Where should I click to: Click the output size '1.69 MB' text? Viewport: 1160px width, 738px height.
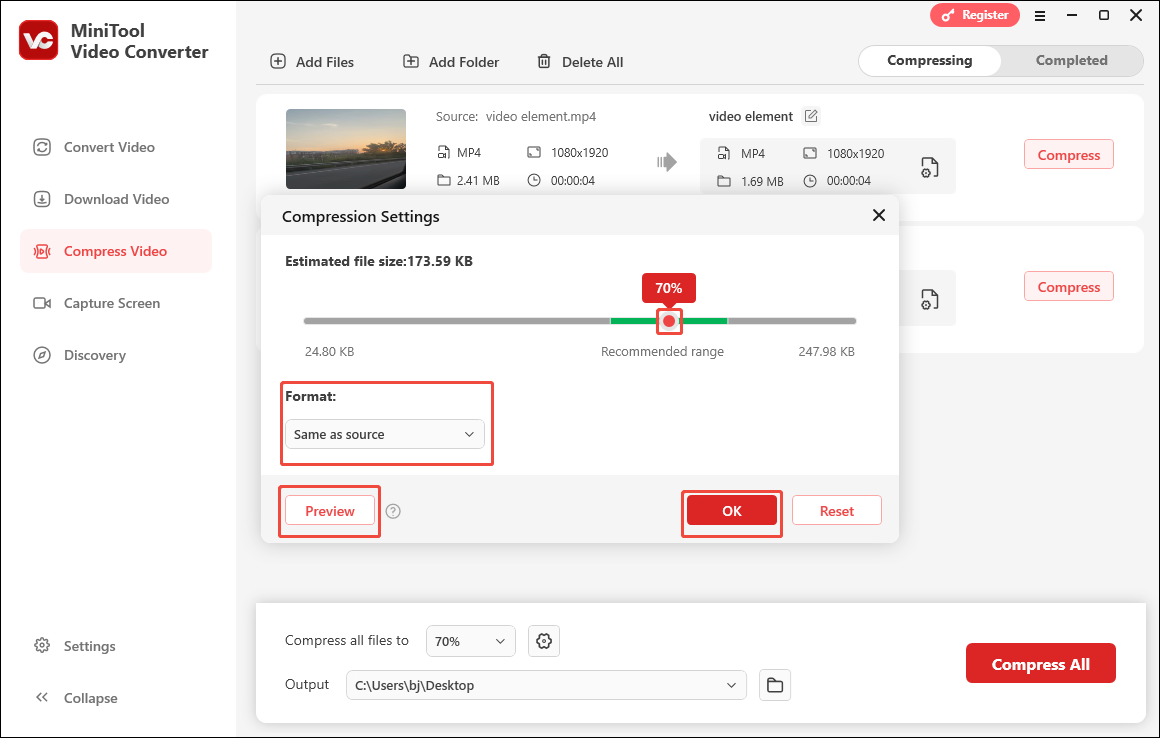coord(762,181)
